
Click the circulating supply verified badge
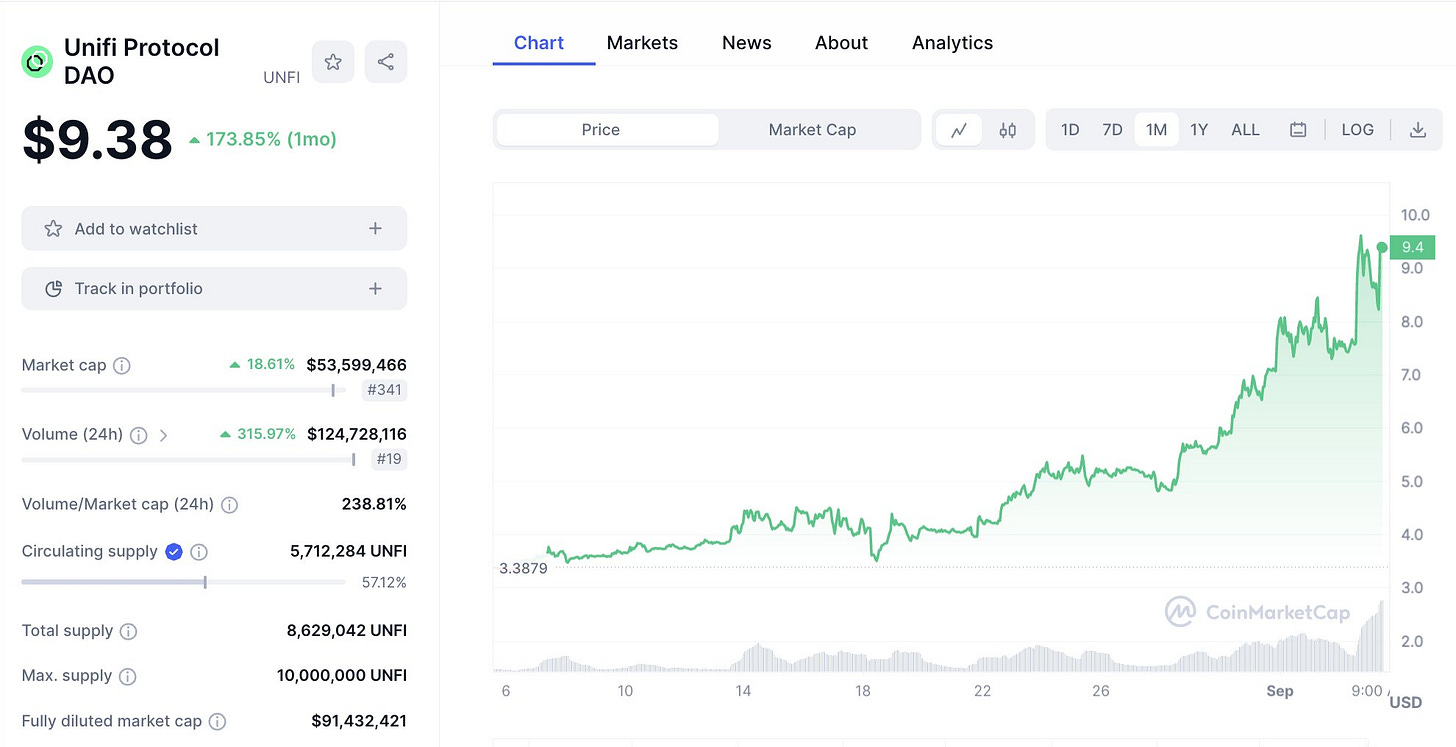[x=174, y=552]
